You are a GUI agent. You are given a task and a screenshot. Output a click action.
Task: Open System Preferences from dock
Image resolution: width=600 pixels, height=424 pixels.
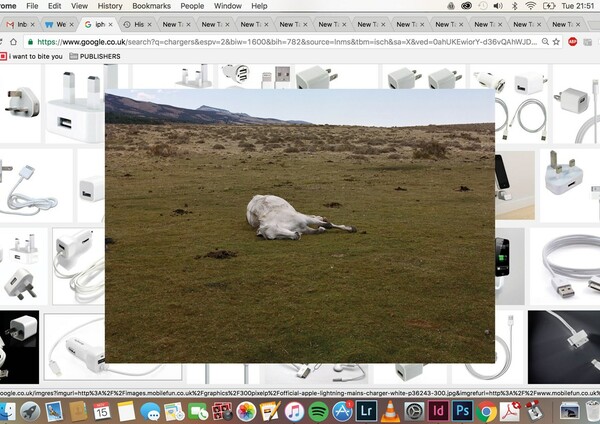(414, 411)
